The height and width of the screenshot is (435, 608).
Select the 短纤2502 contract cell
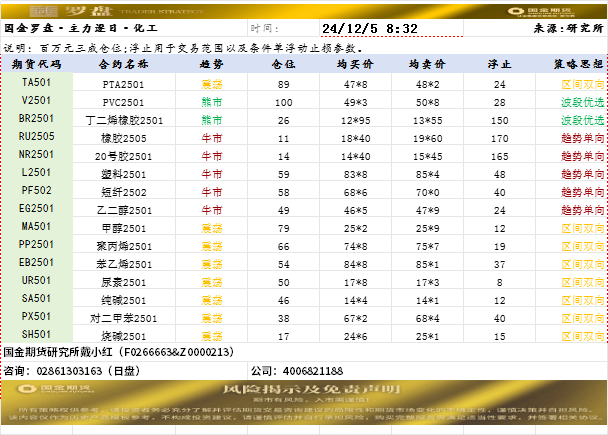pos(124,192)
